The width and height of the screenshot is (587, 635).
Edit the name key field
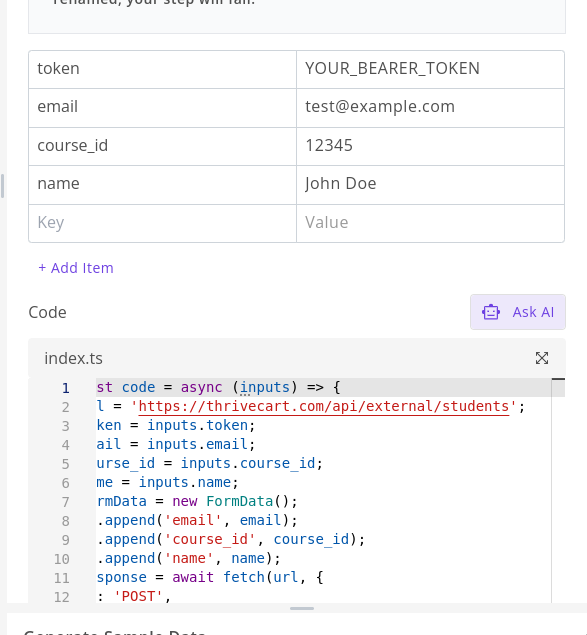tap(162, 185)
